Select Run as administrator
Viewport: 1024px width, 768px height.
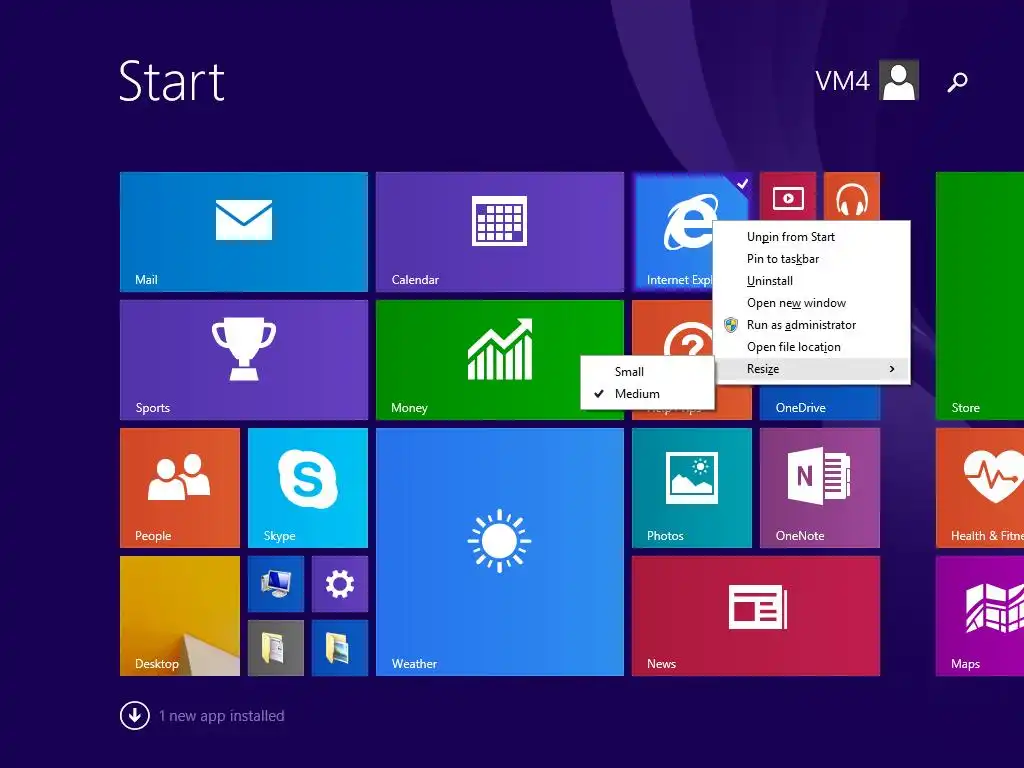[812, 325]
